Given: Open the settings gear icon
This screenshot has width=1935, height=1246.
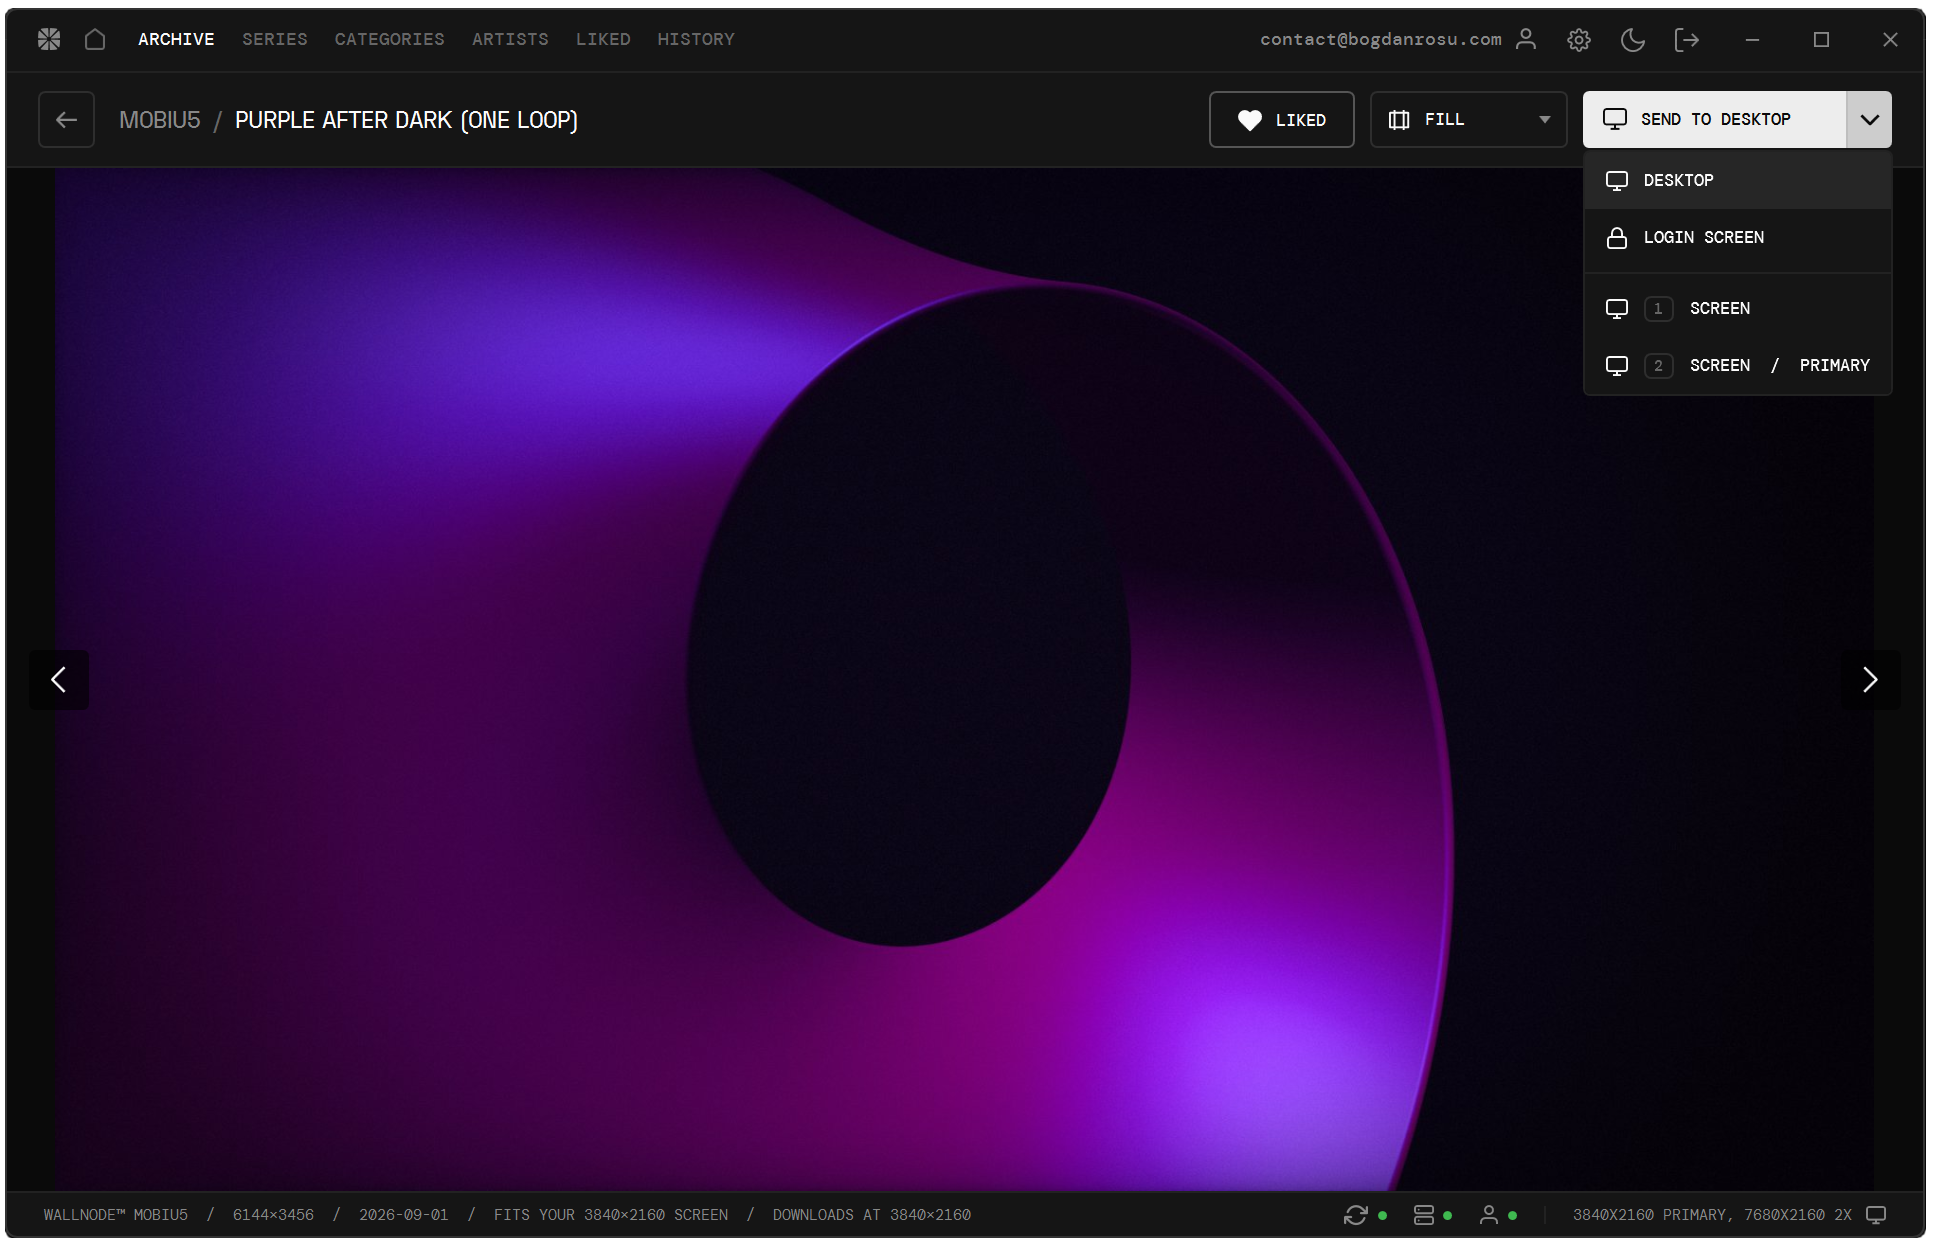Looking at the screenshot, I should pos(1579,39).
